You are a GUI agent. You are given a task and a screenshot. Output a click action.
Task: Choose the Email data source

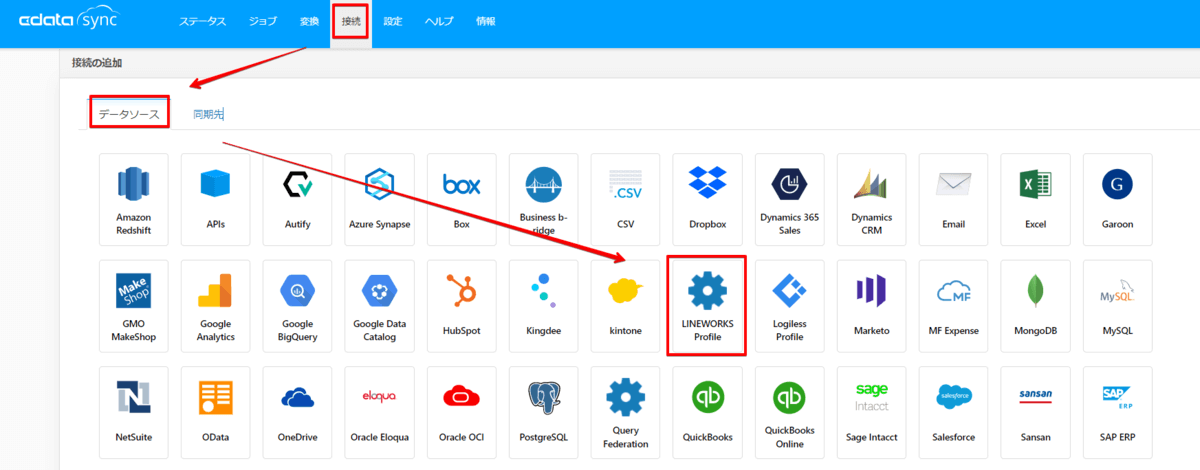click(954, 198)
